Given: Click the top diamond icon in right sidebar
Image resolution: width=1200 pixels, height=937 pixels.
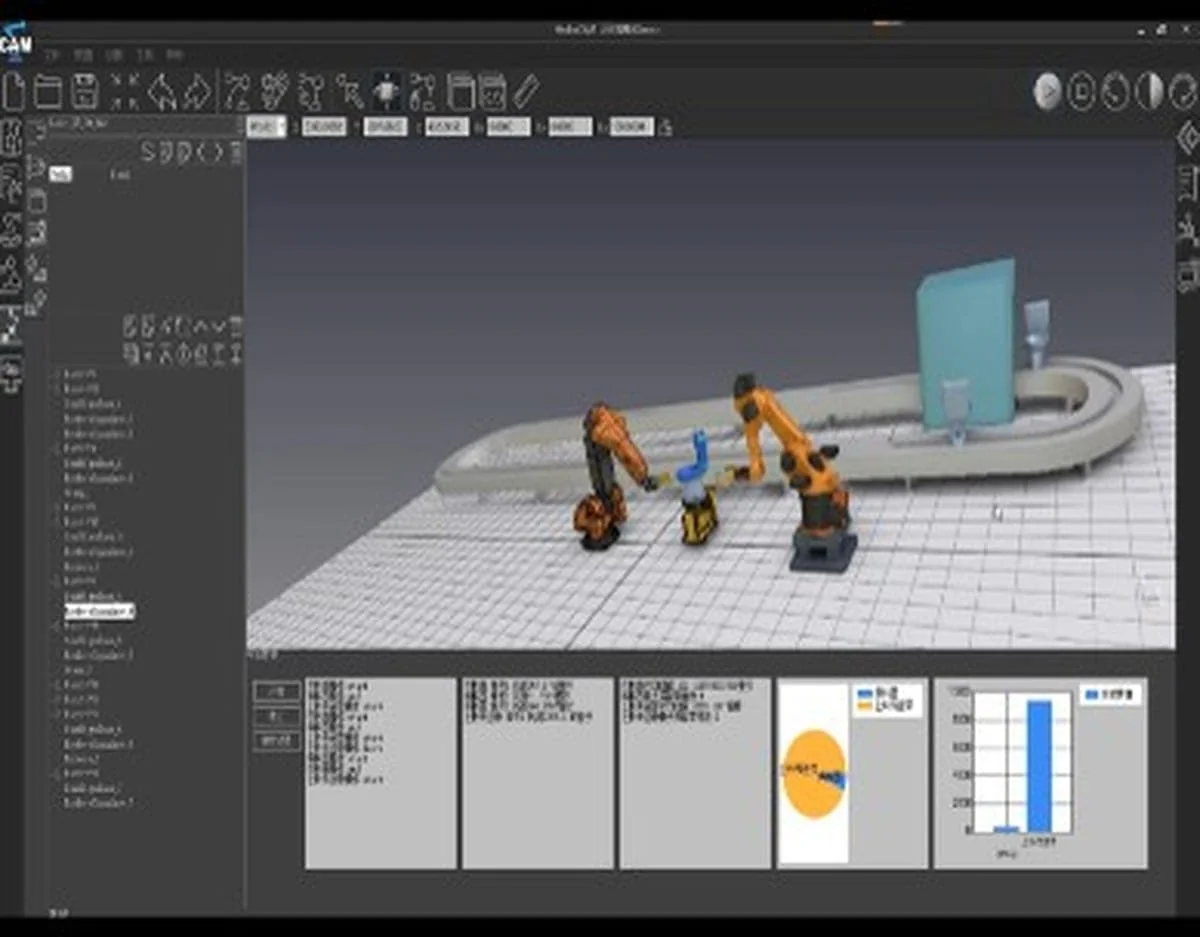Looking at the screenshot, I should [x=1188, y=137].
